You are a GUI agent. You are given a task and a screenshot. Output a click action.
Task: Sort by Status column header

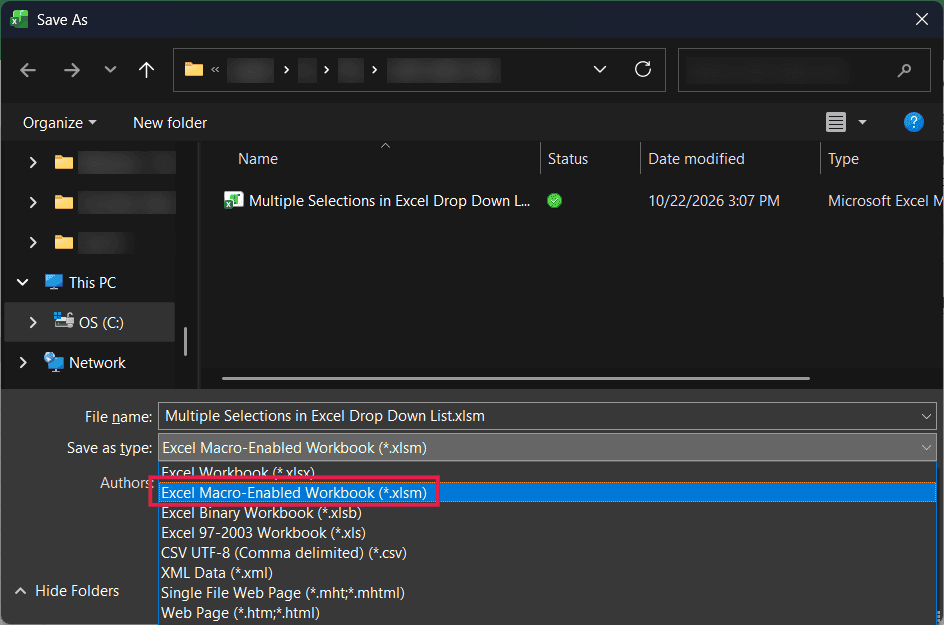568,159
